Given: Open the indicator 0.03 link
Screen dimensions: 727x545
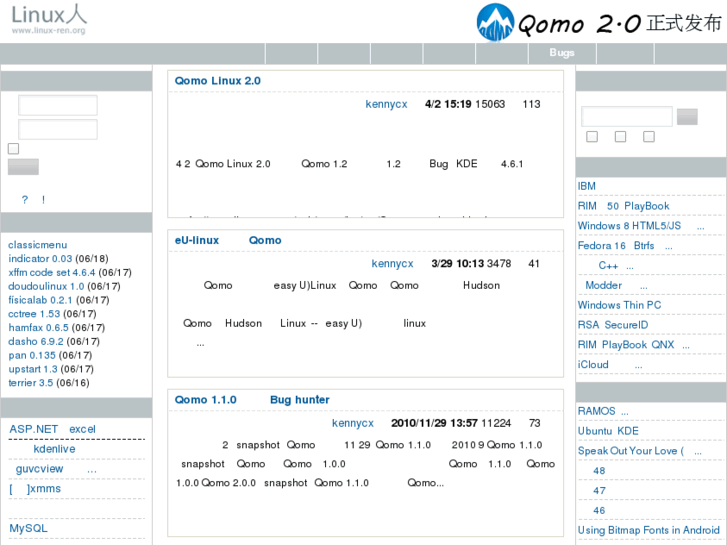Looking at the screenshot, I should click(40, 259).
